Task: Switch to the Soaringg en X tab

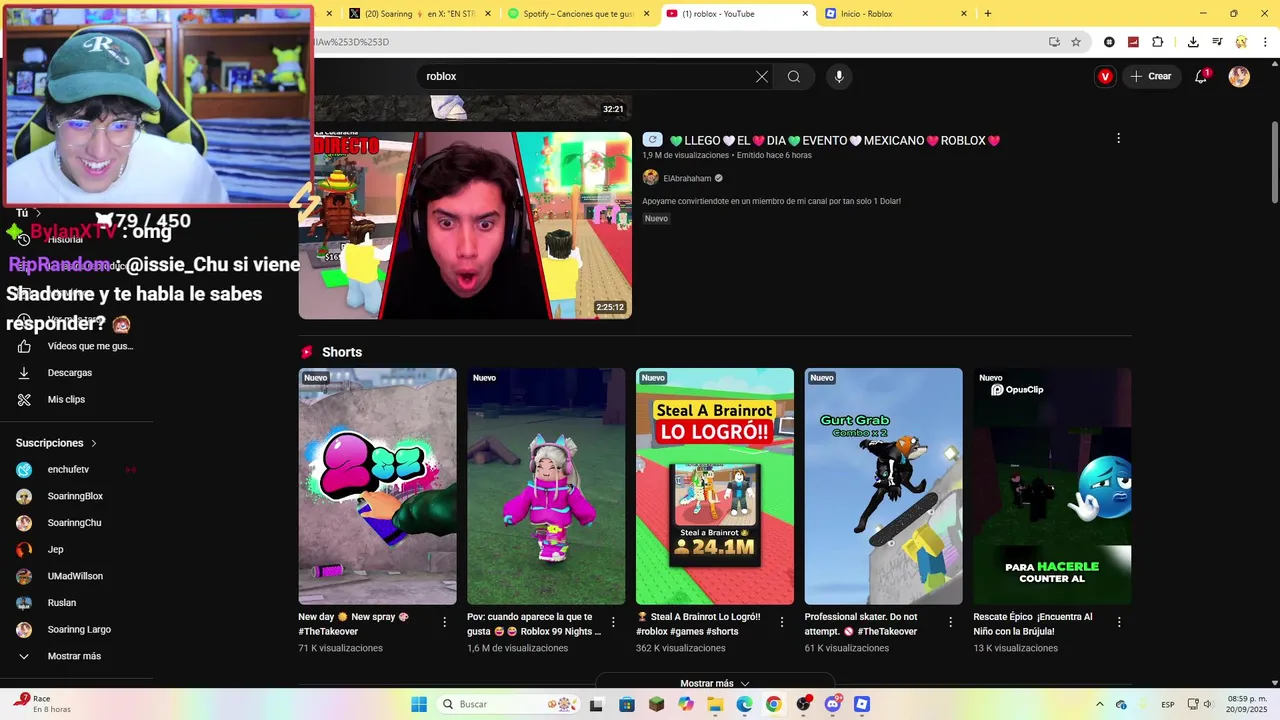Action: point(420,14)
